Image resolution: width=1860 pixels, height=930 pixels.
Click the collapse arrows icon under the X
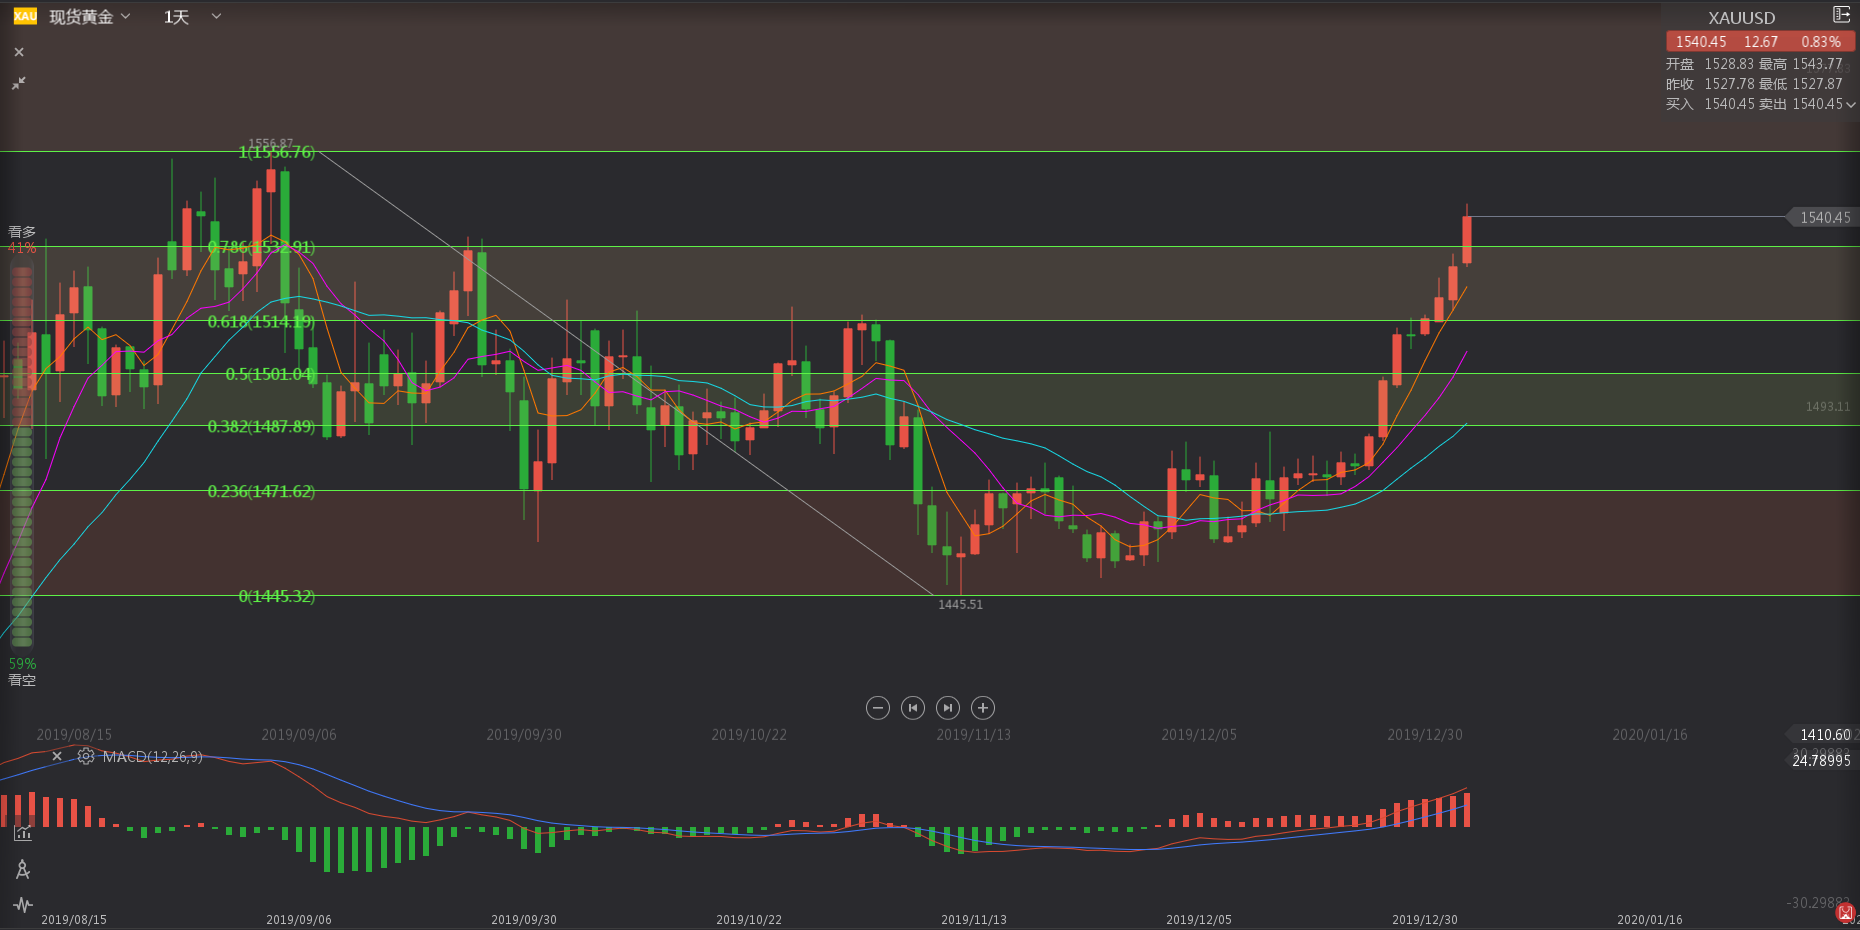tap(19, 83)
